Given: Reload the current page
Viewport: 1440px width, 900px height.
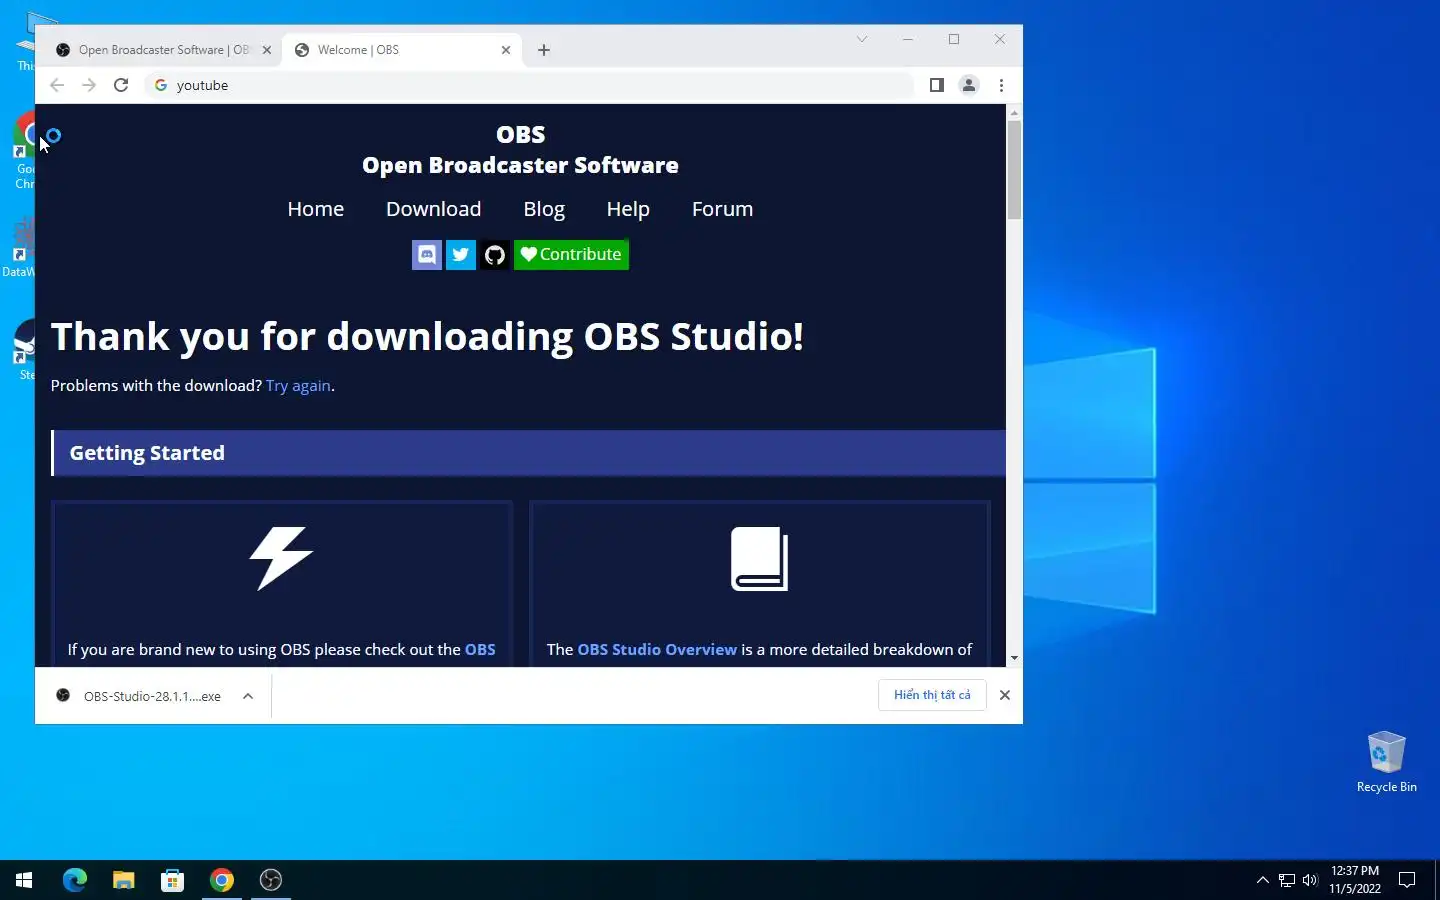Looking at the screenshot, I should (x=121, y=85).
